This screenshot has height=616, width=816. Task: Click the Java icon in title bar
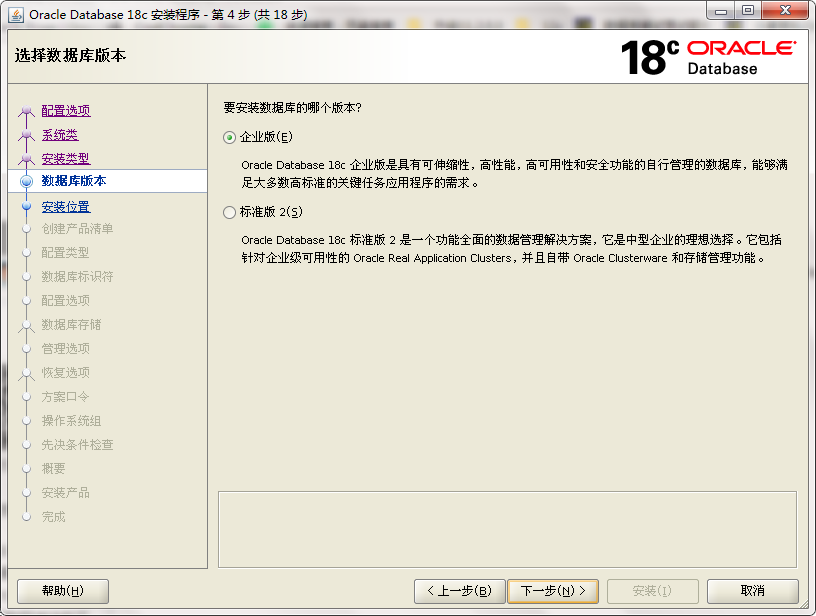16,15
